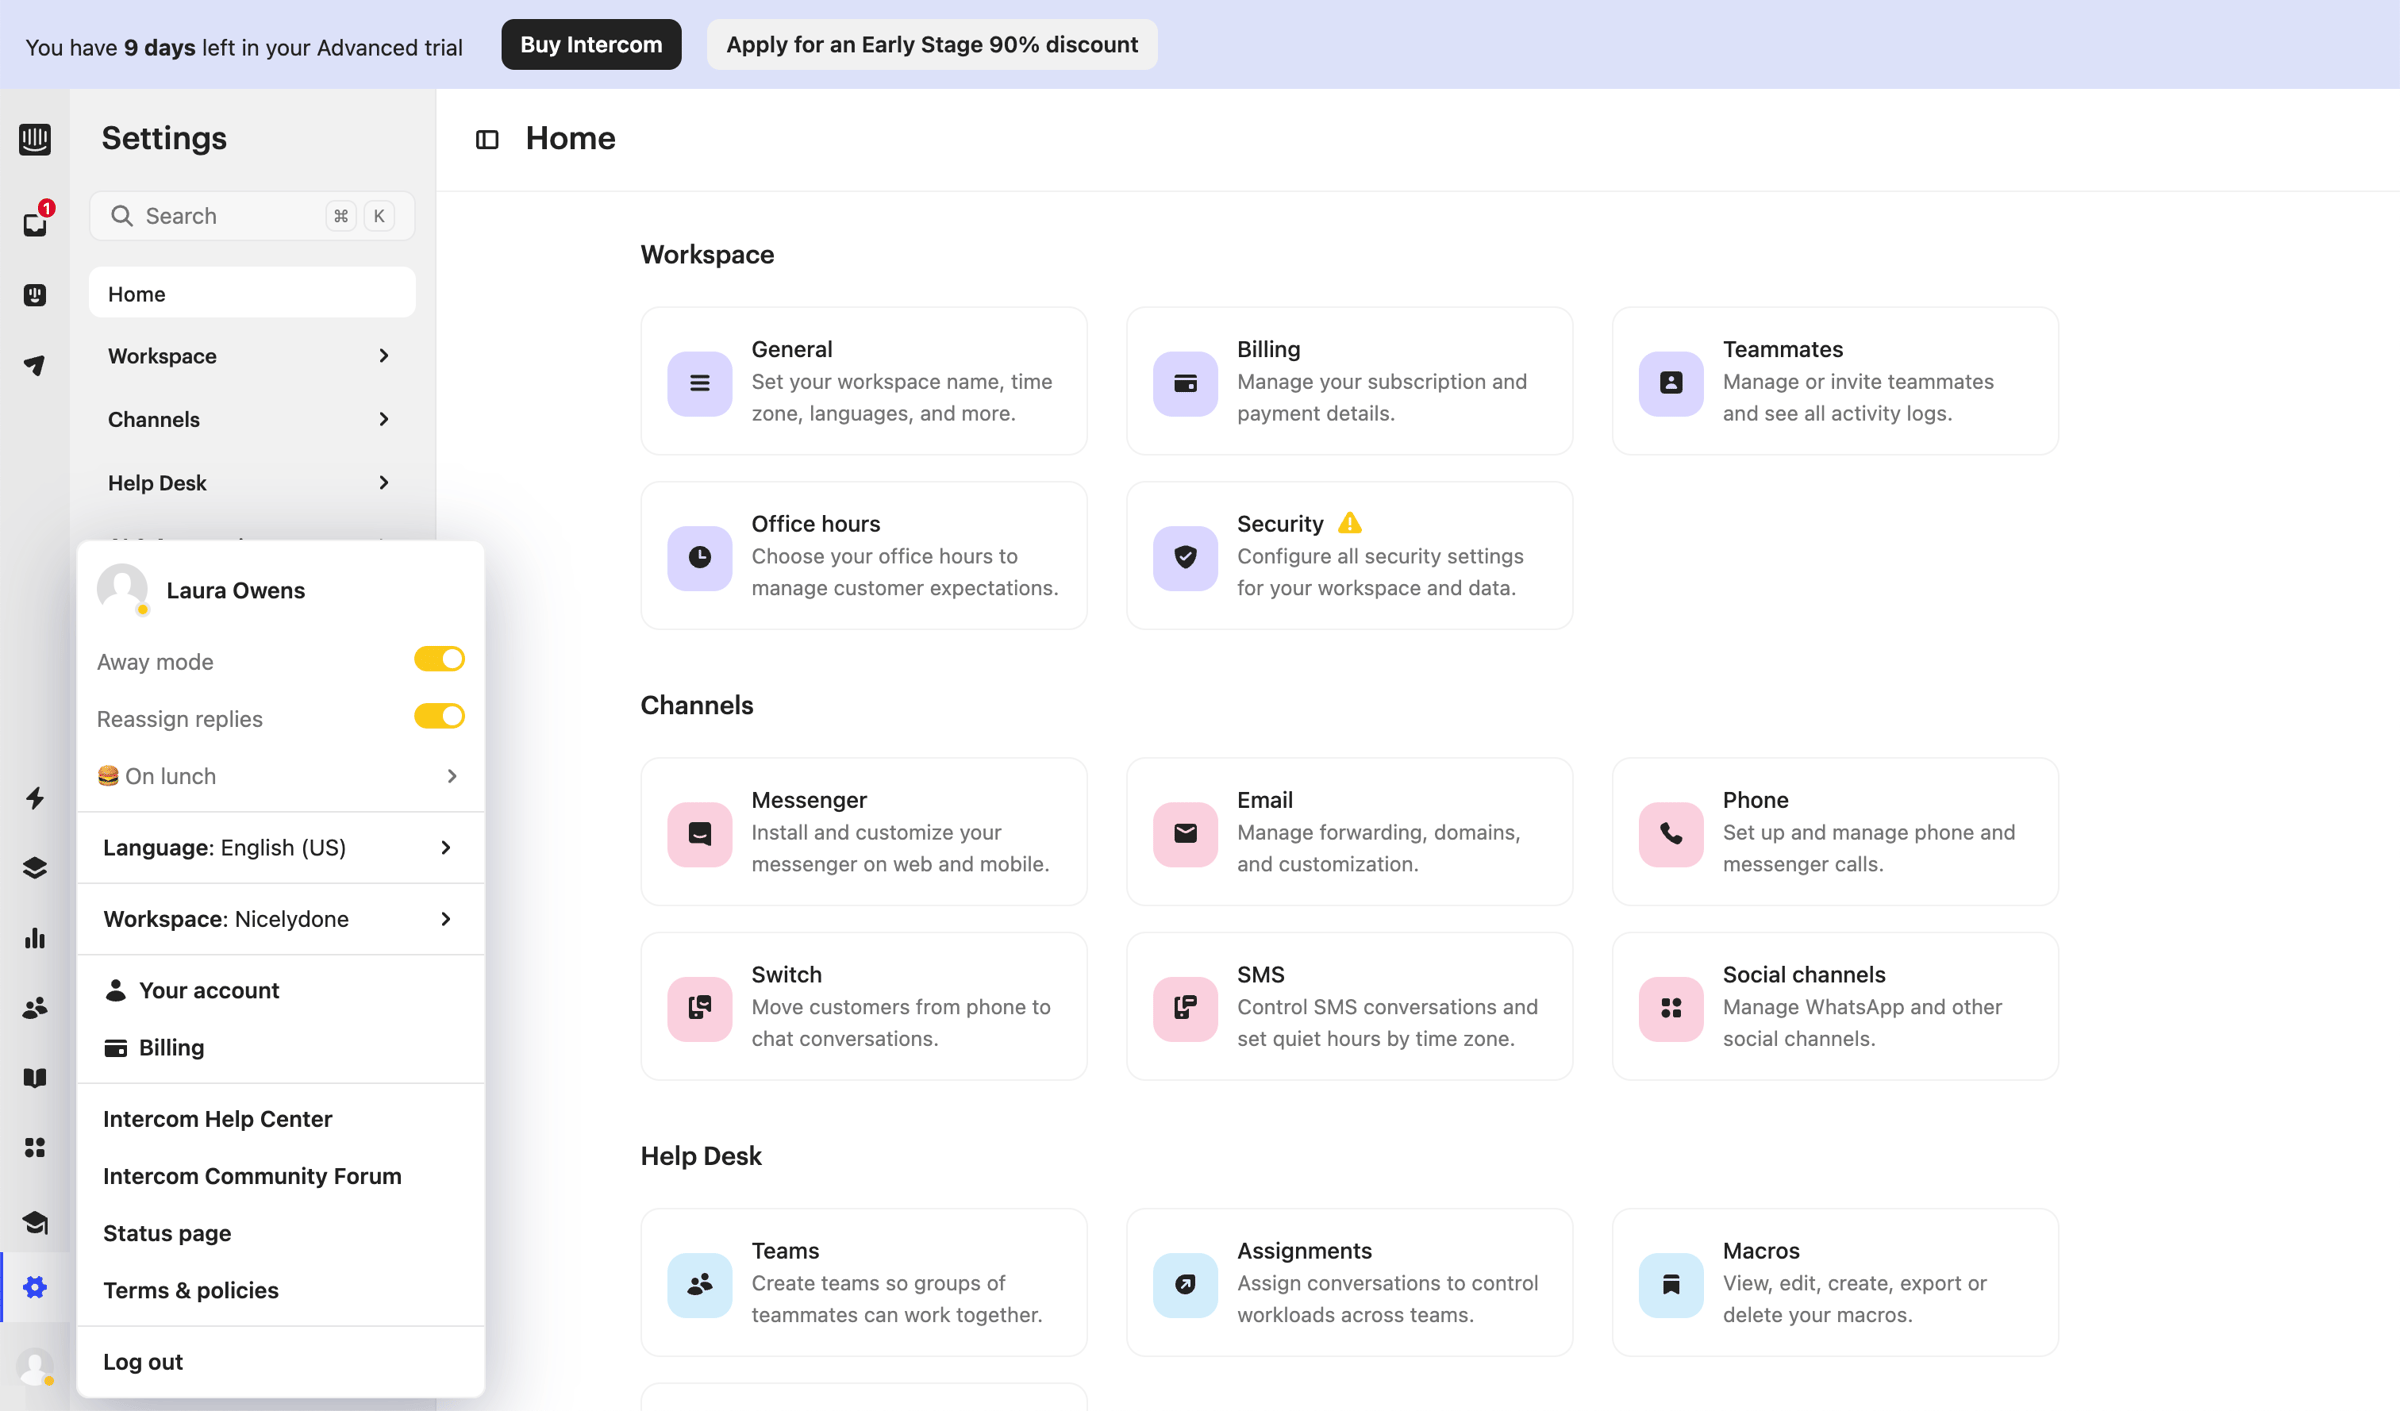Open the General settings card title
This screenshot has height=1411, width=2400.
792,349
